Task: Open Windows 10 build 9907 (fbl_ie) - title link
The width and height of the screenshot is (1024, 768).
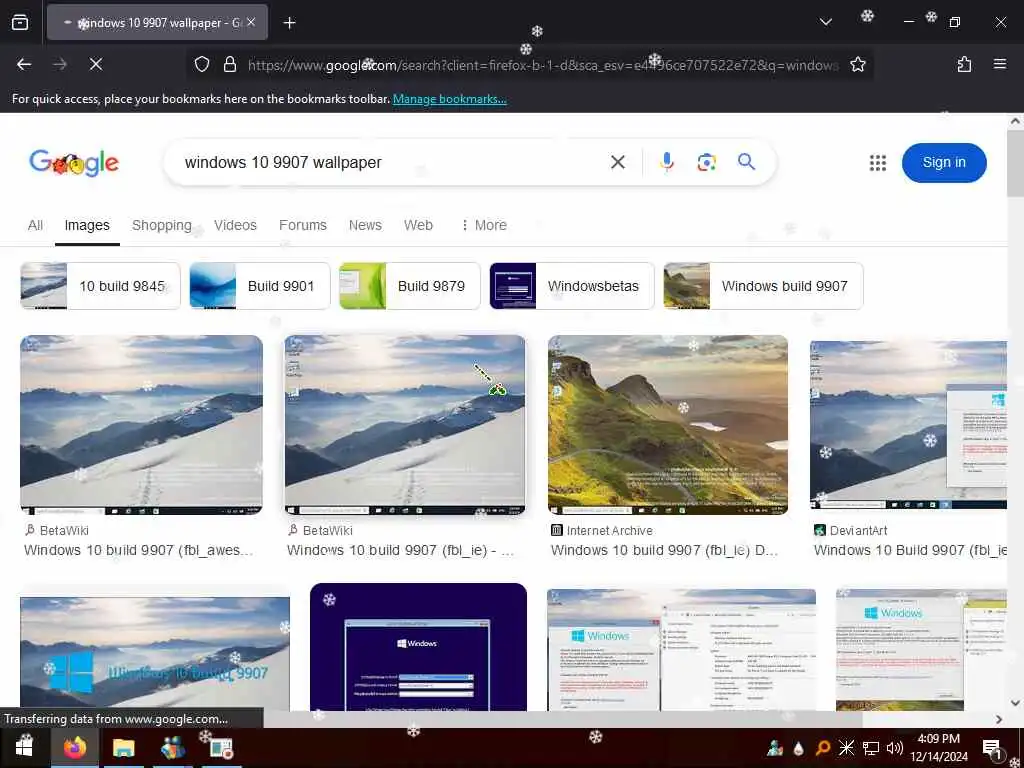Action: click(400, 551)
